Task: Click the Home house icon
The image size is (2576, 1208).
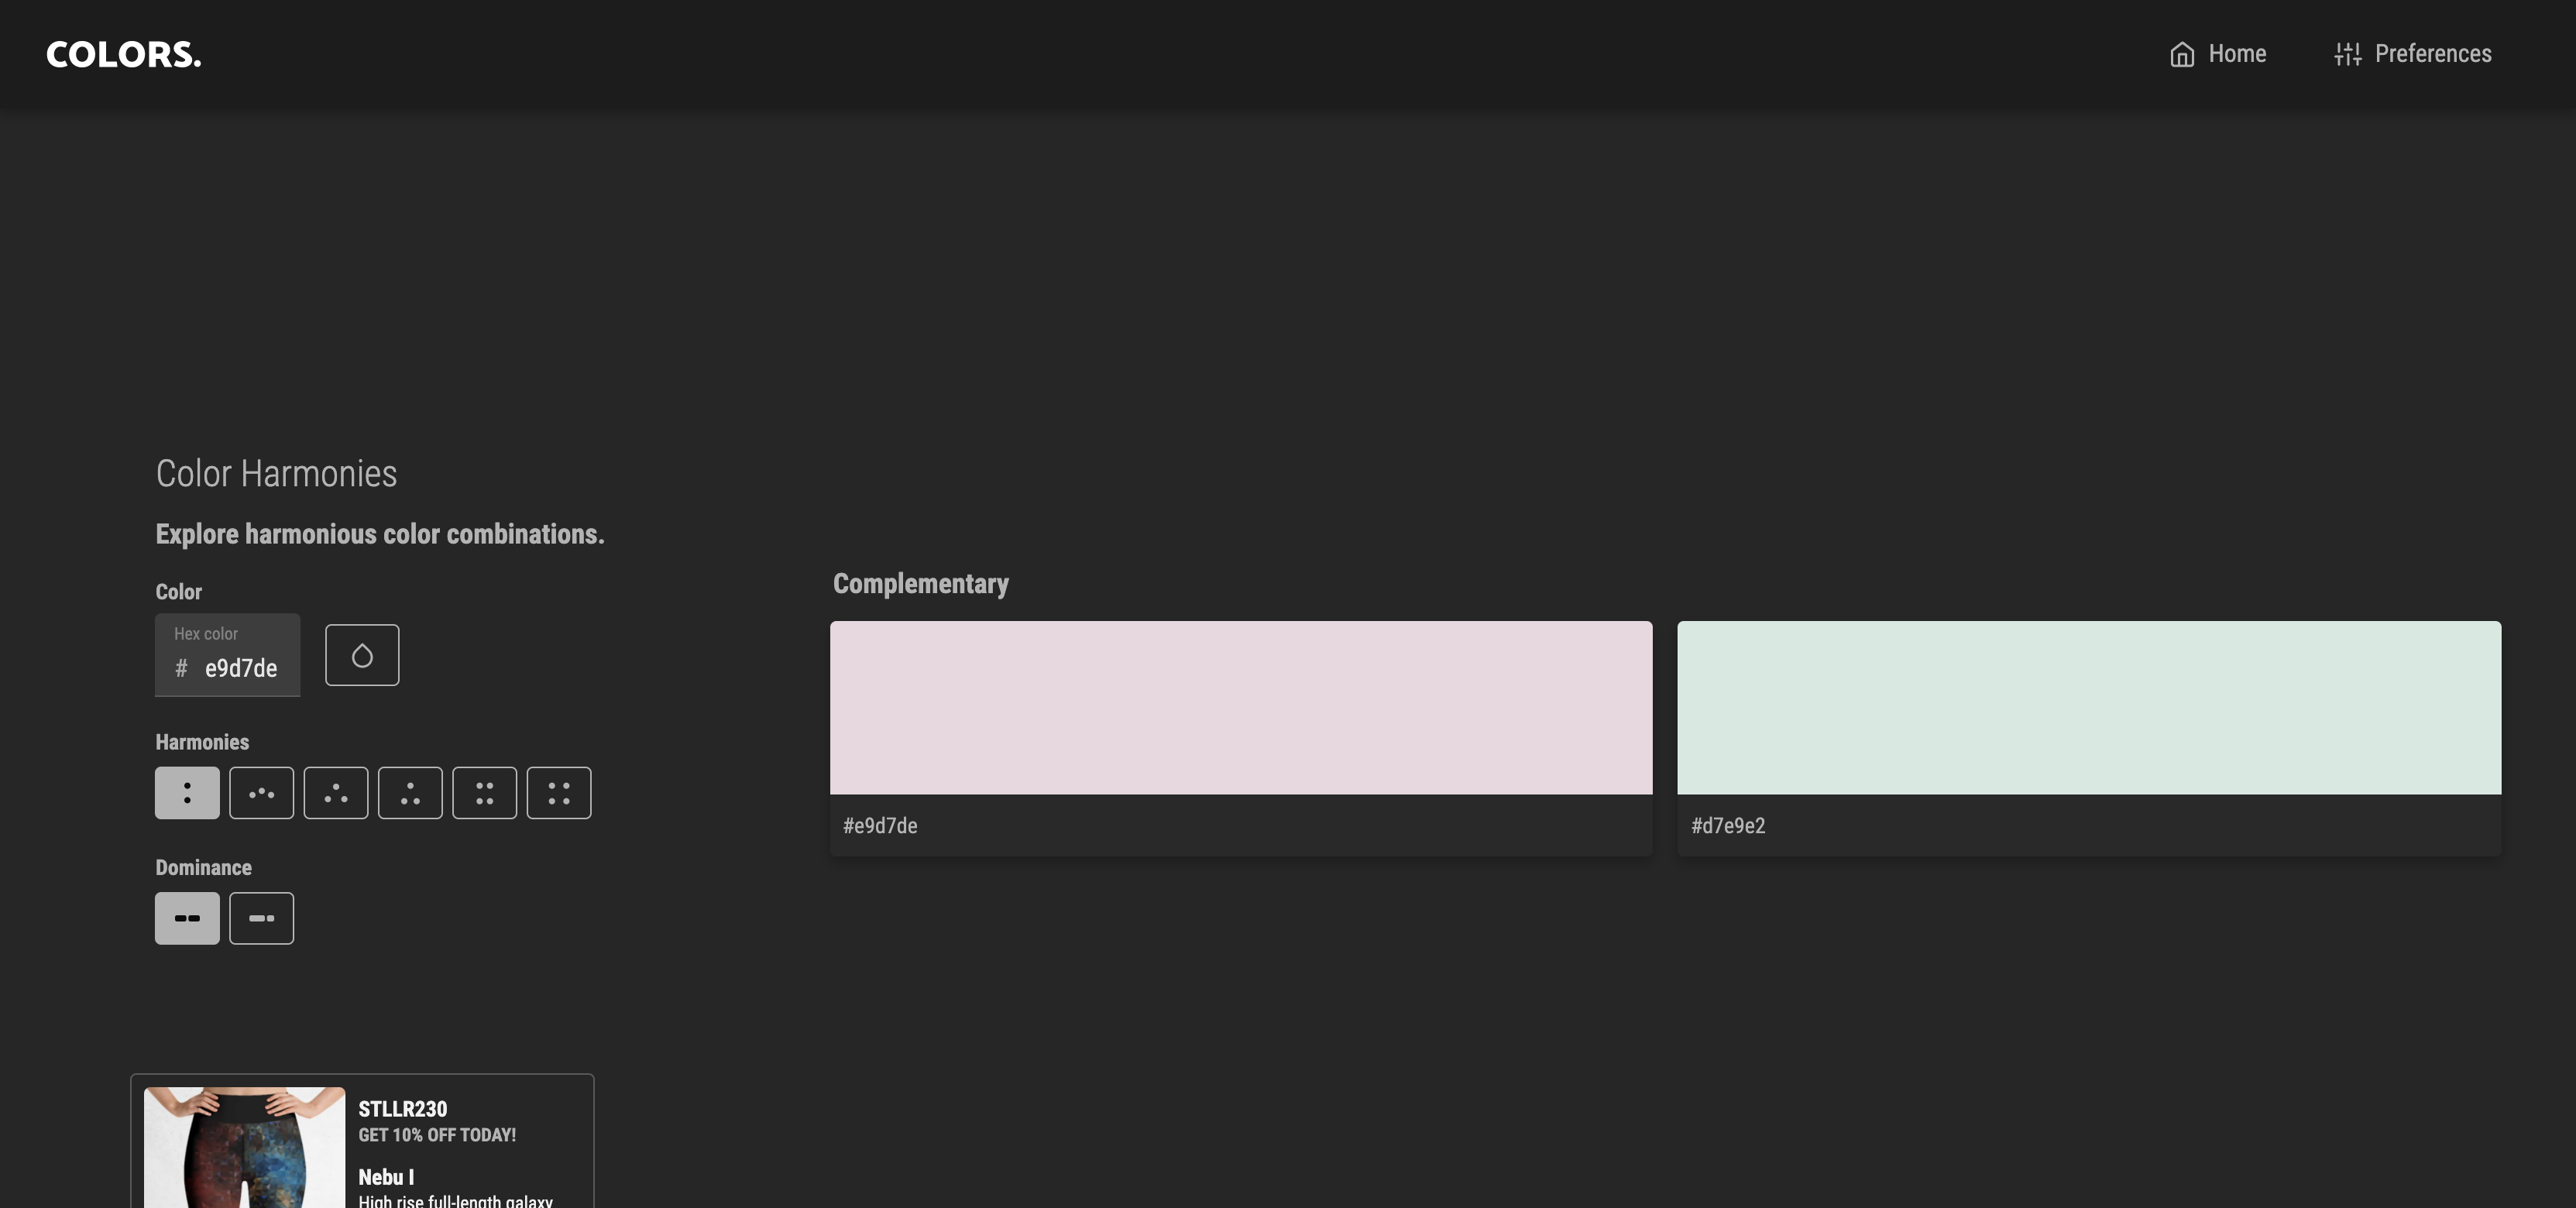Action: click(x=2182, y=54)
